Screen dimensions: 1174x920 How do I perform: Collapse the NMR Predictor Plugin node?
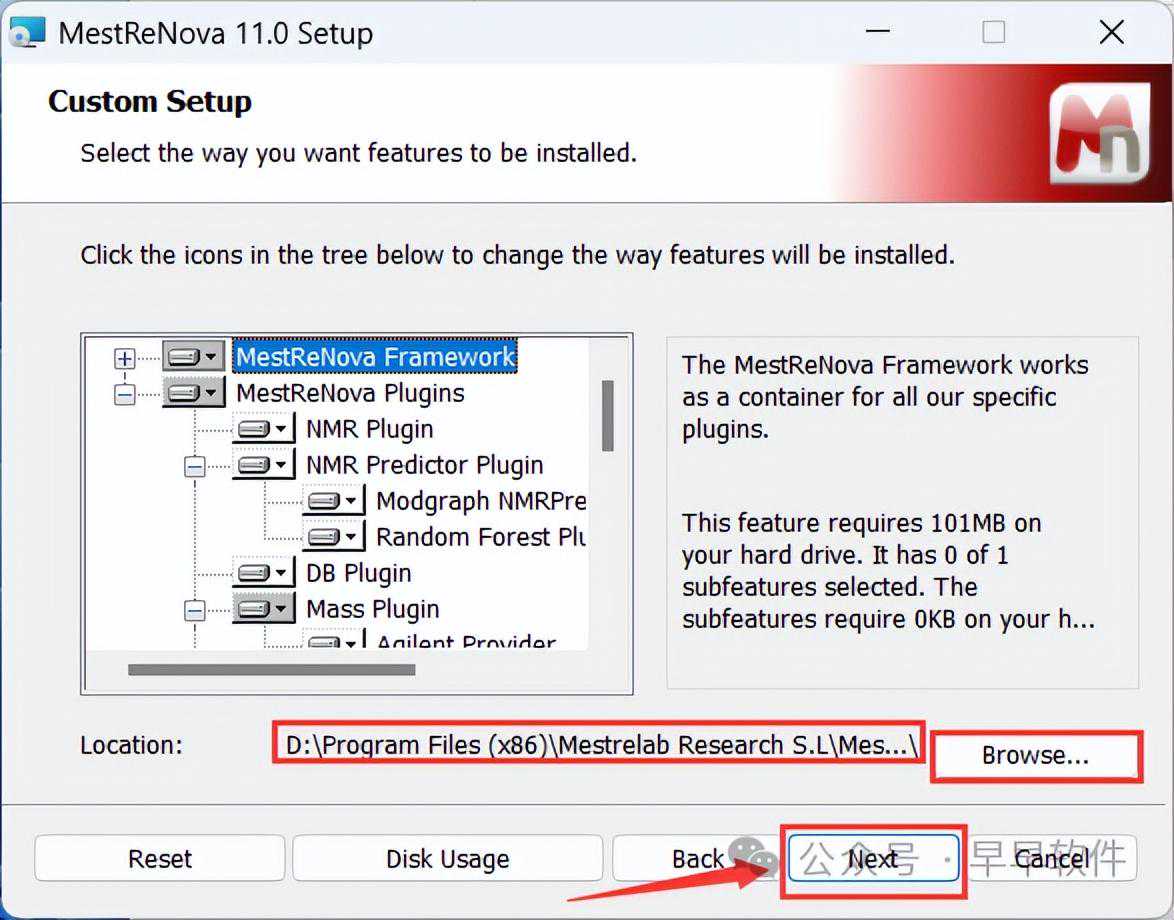pyautogui.click(x=195, y=466)
